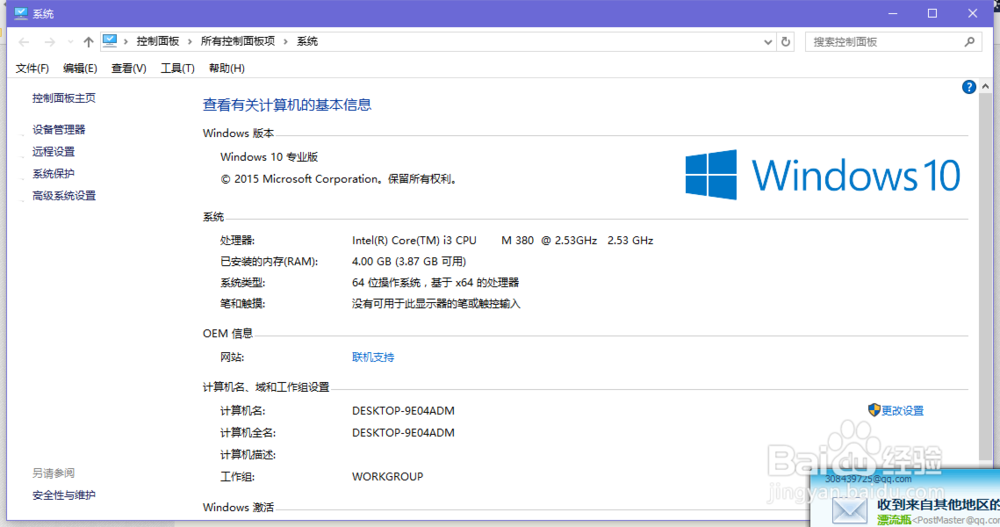Open 设备管理器 from the sidebar

[x=59, y=130]
